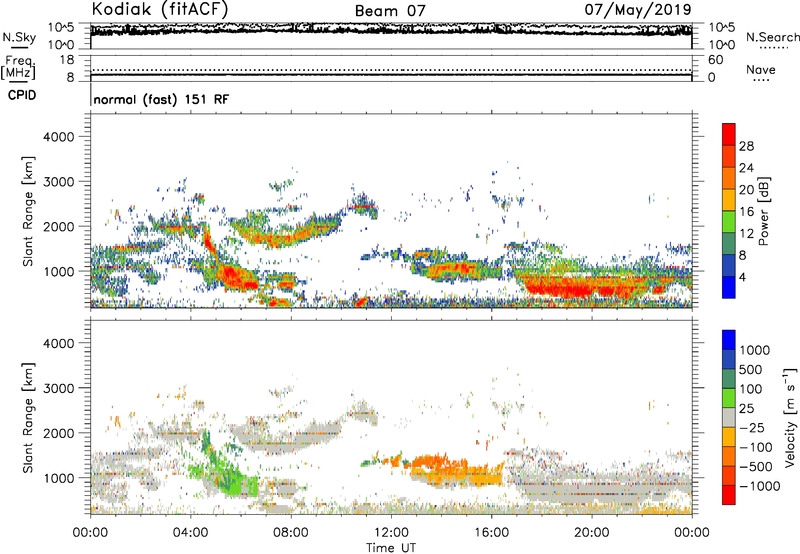Click the '12:00' time axis tick label

(x=391, y=533)
